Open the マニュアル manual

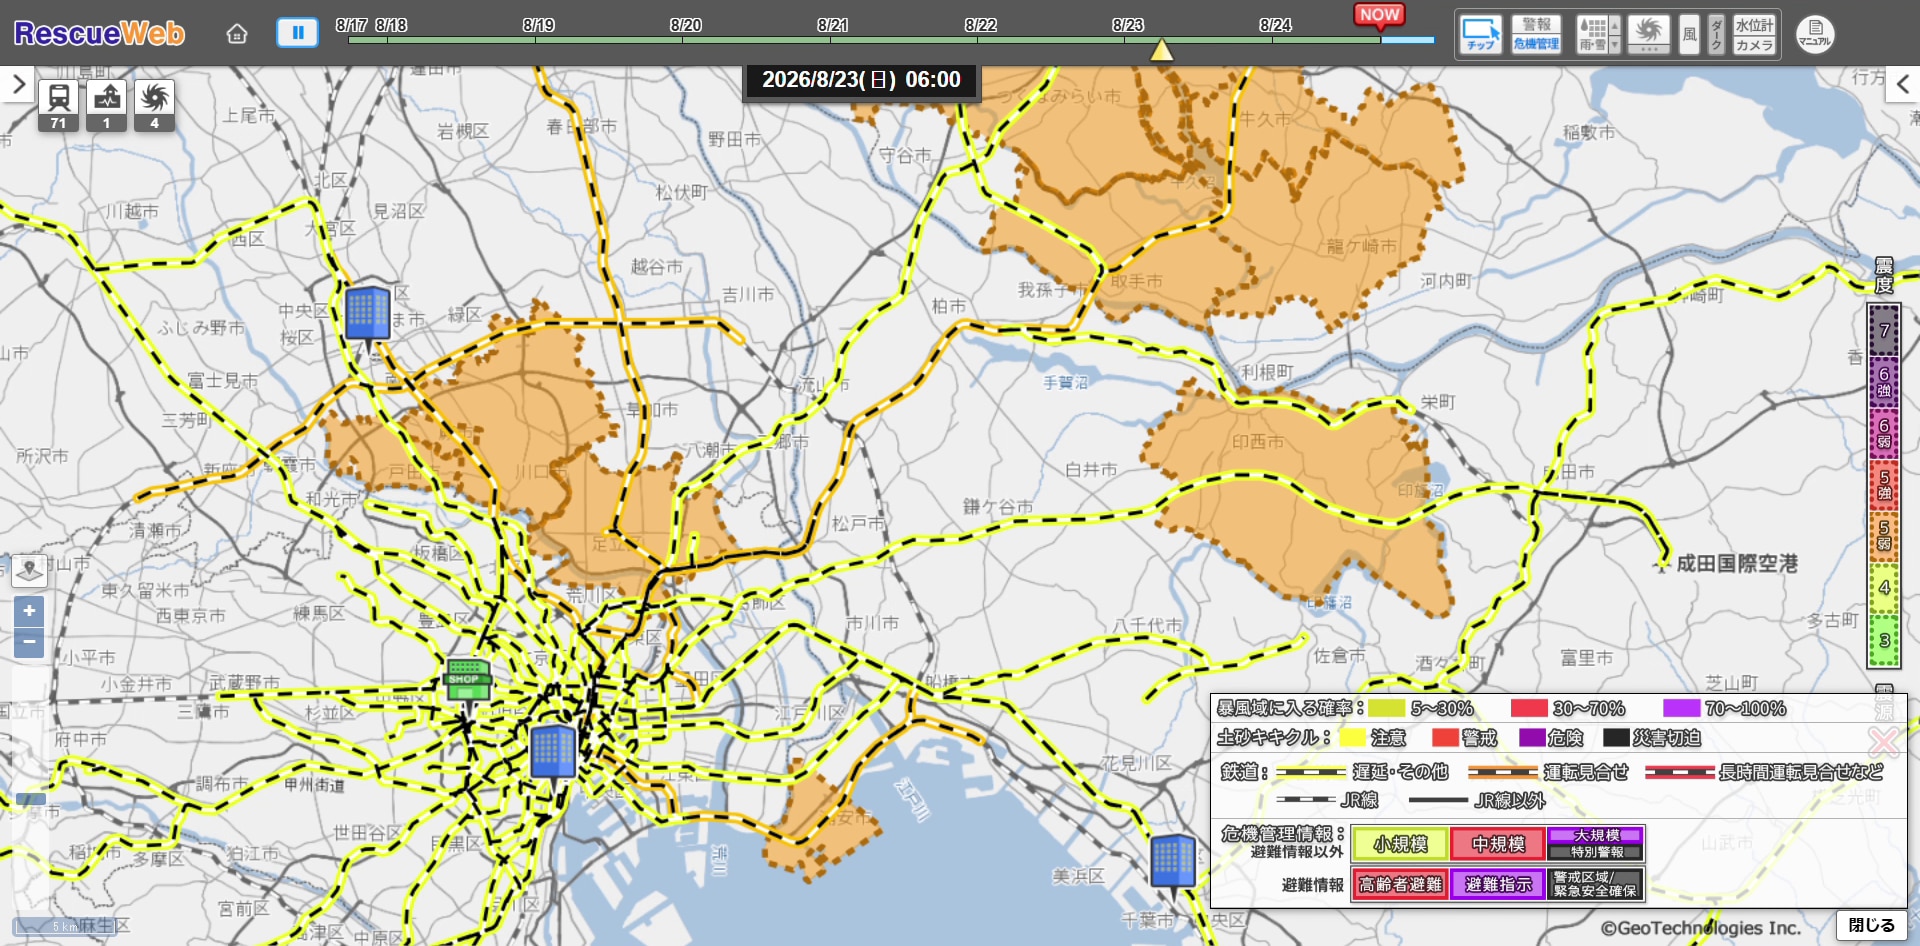(1815, 34)
